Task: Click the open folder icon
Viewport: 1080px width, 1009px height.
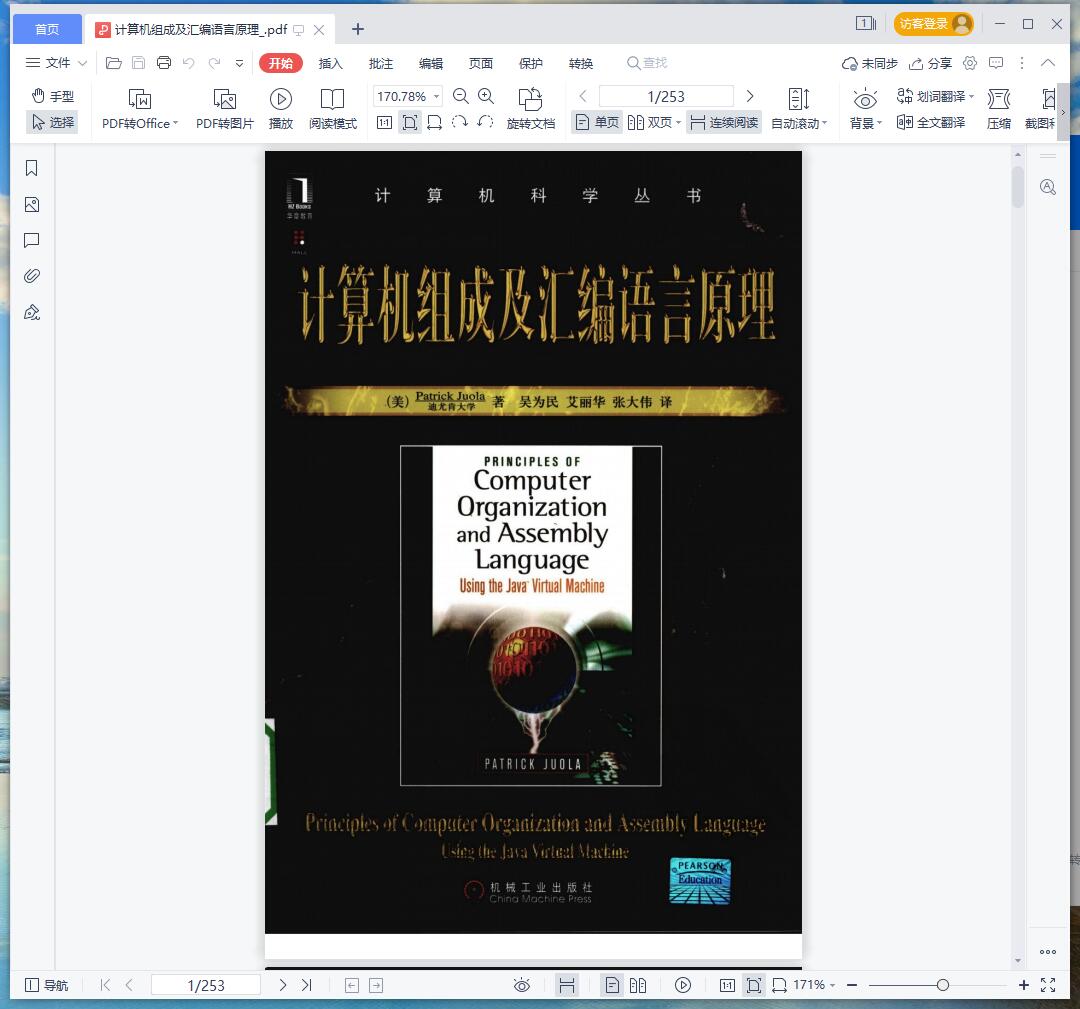Action: point(114,63)
